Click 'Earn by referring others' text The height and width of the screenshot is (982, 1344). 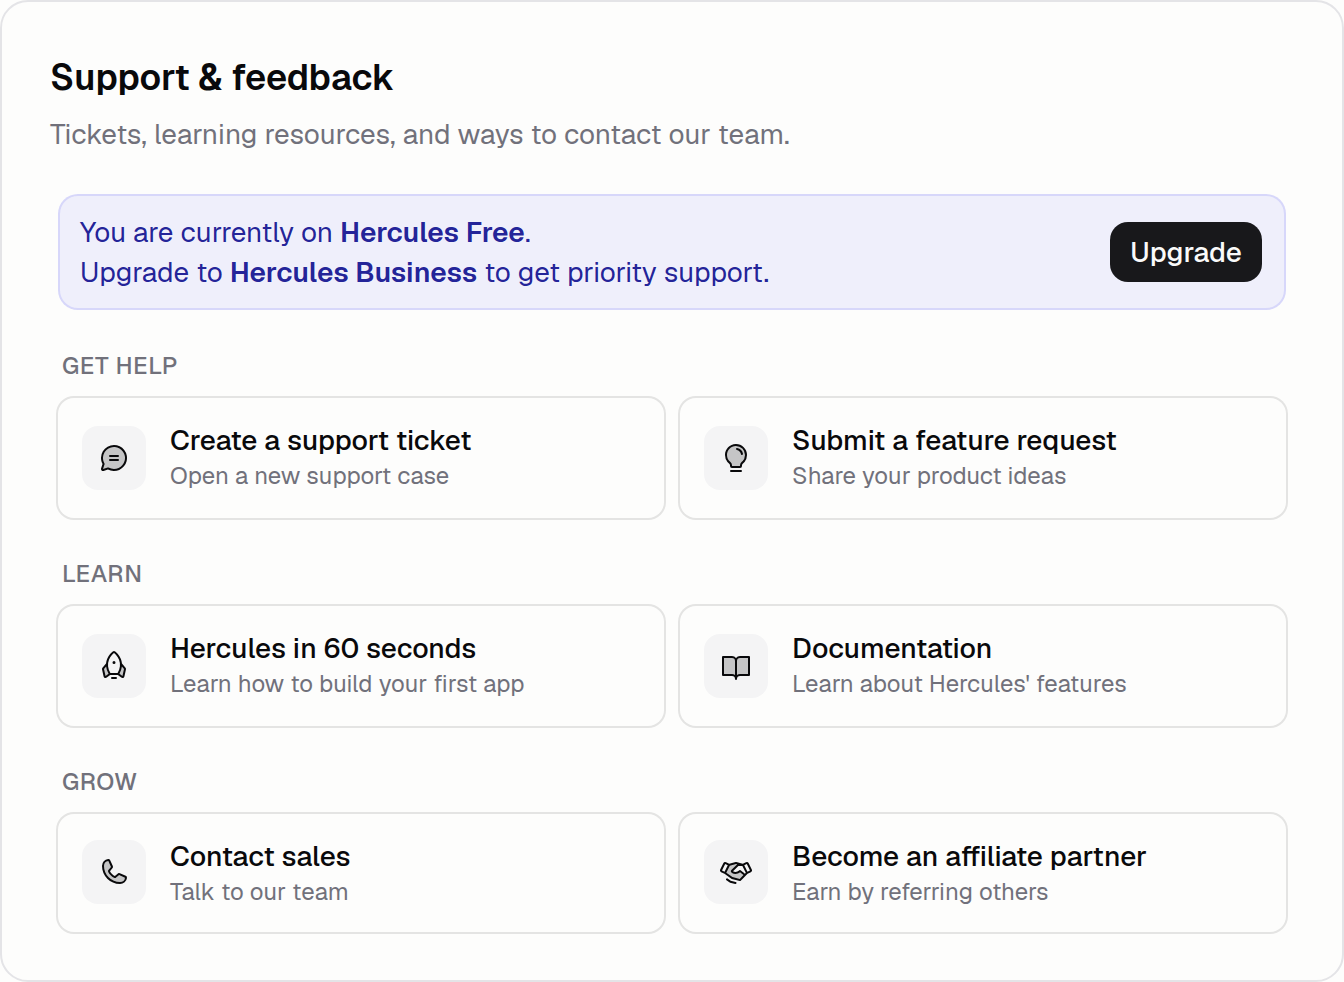[x=920, y=892]
